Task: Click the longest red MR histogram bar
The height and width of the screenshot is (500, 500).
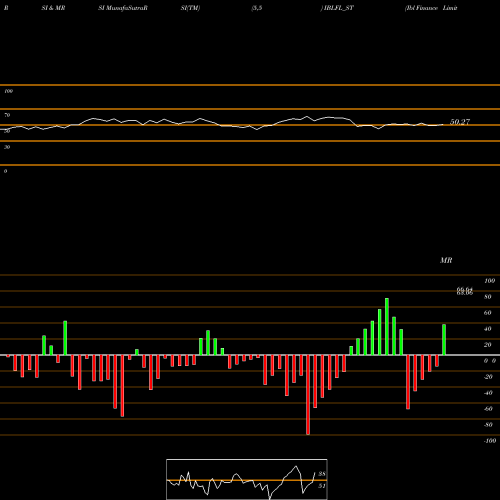Action: coord(308,395)
